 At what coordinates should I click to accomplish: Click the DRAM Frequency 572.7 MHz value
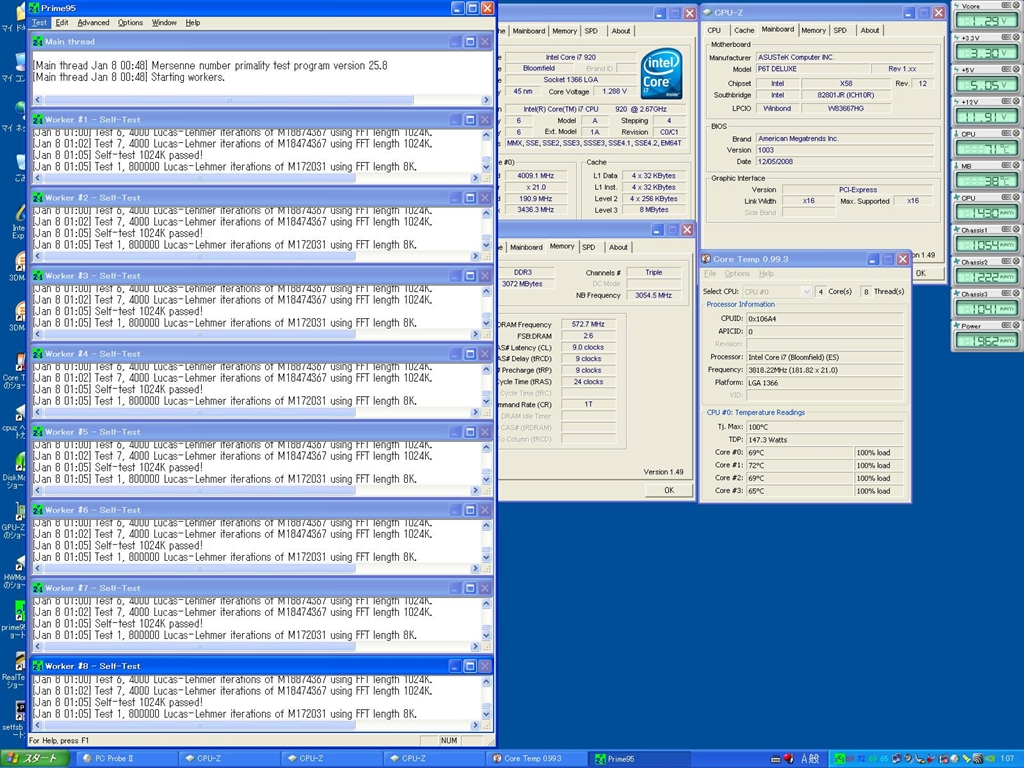(x=588, y=324)
